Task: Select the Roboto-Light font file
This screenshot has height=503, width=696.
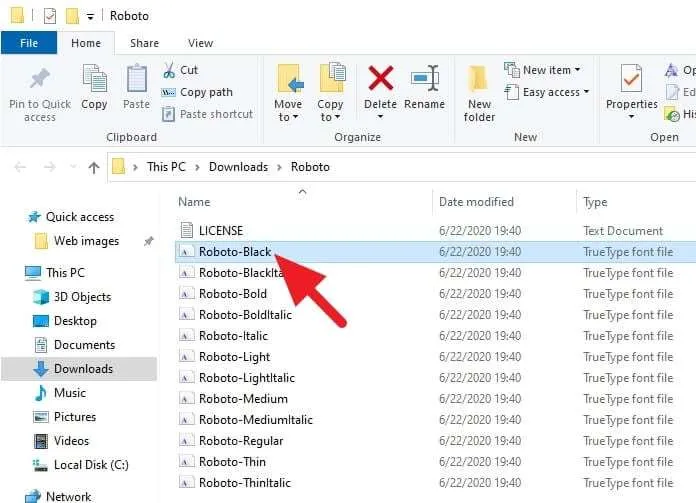Action: pyautogui.click(x=234, y=357)
